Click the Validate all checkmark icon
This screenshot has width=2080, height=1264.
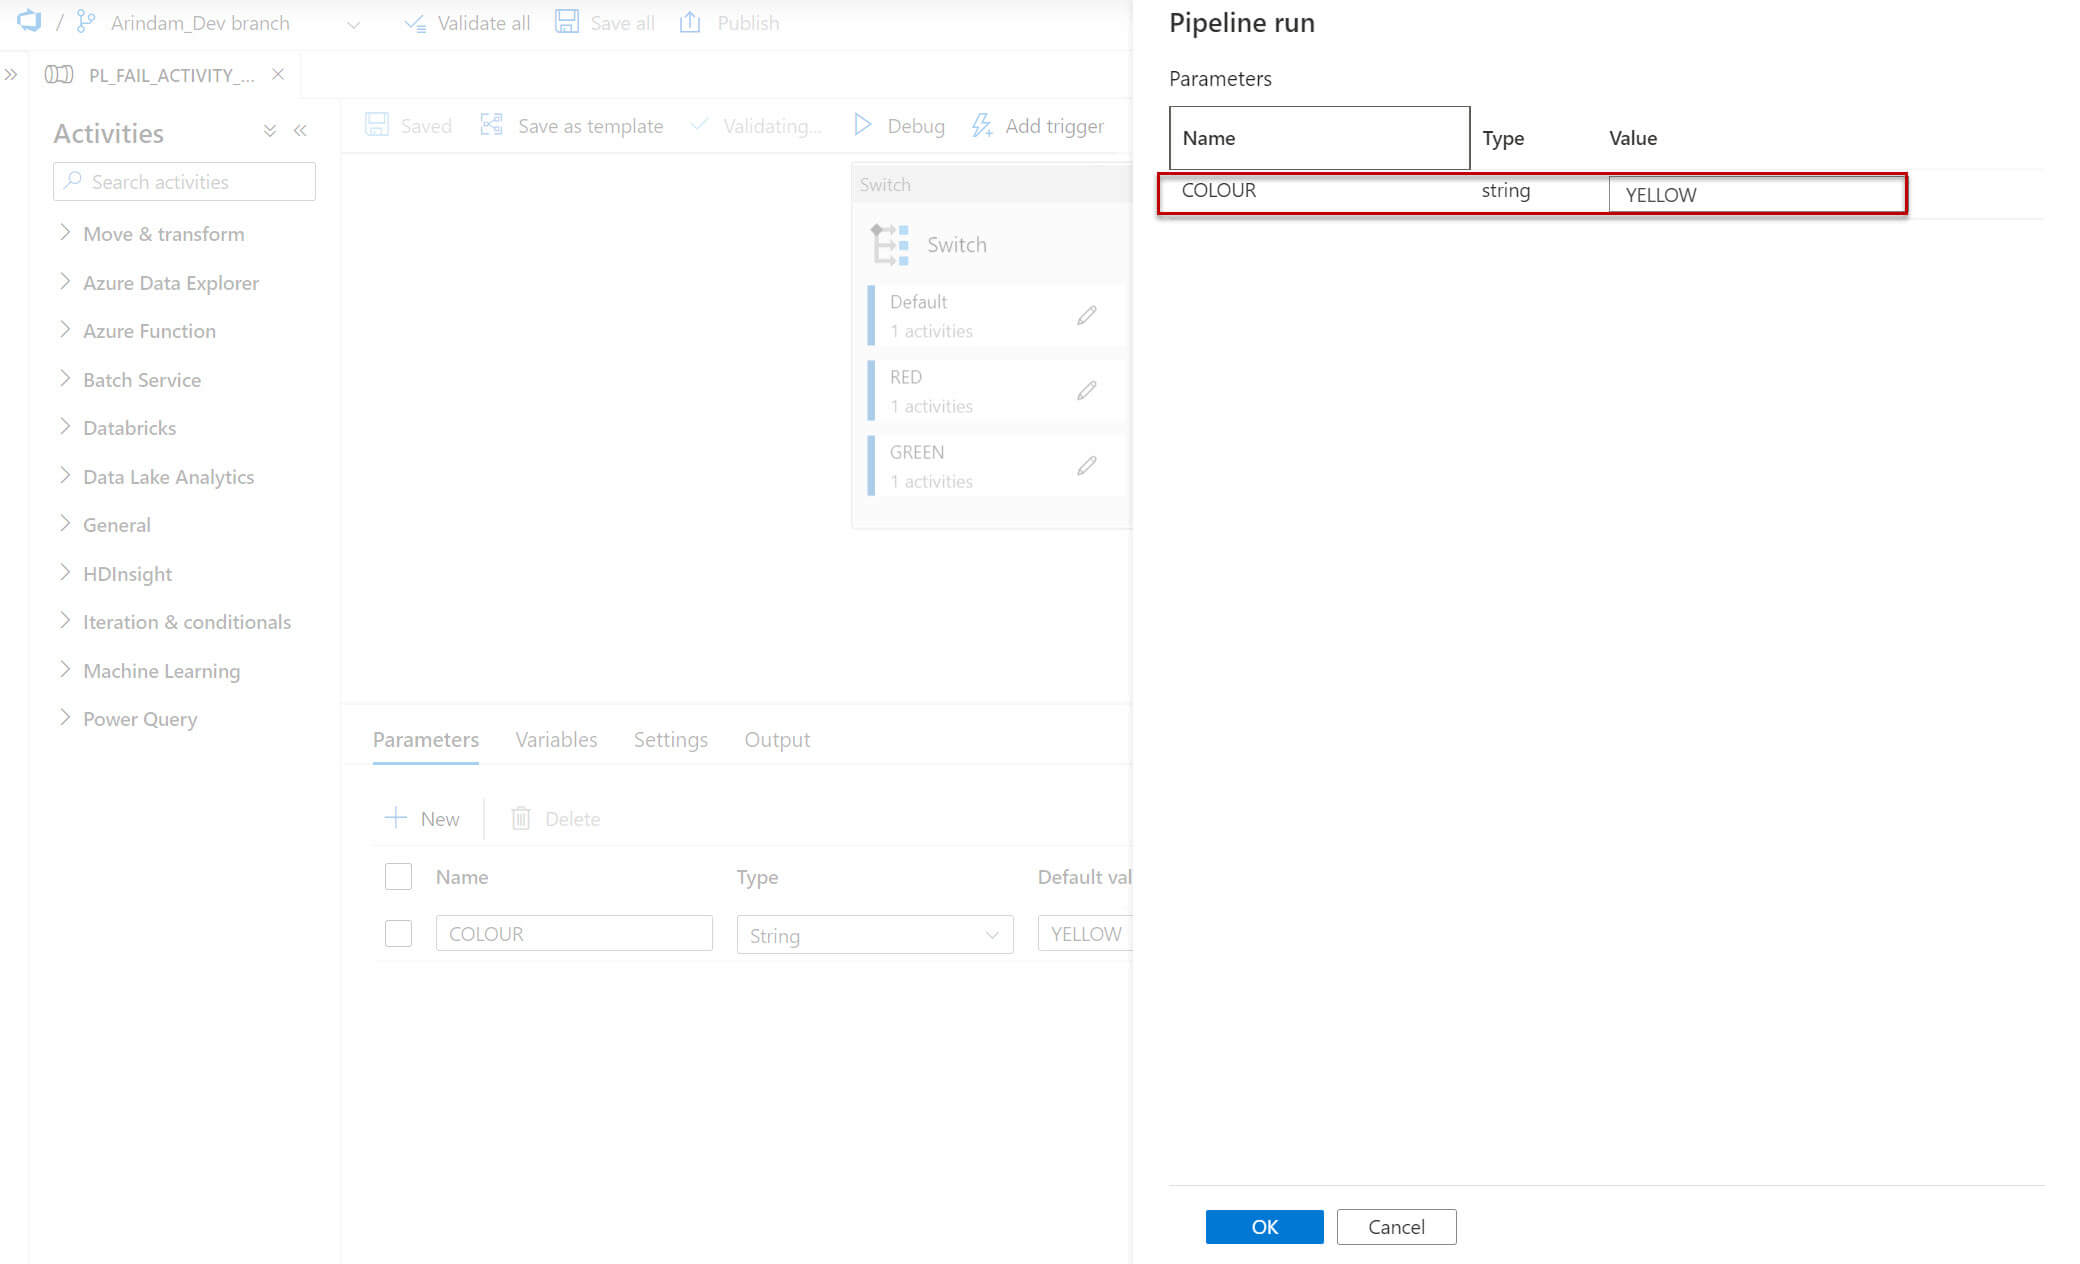tap(415, 22)
